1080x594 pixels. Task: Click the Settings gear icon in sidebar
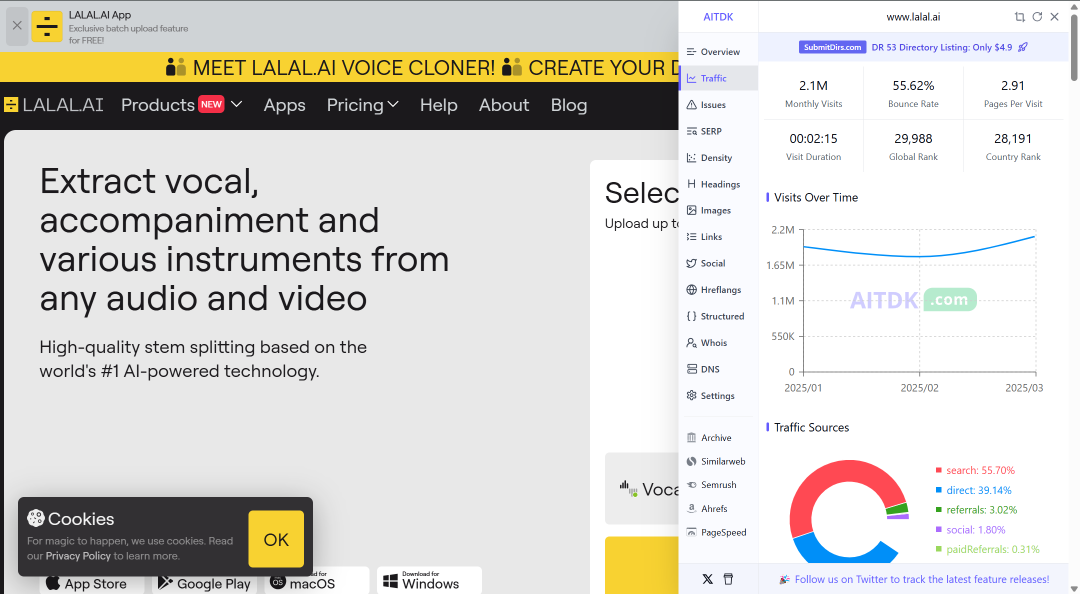coord(692,396)
